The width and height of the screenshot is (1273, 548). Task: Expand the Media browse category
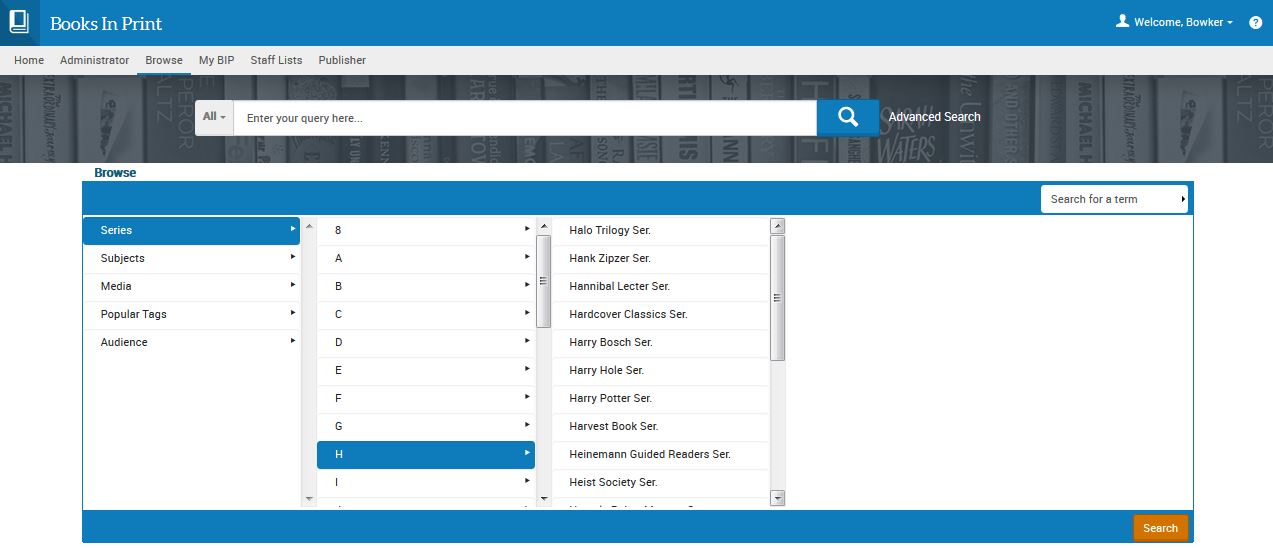click(191, 286)
